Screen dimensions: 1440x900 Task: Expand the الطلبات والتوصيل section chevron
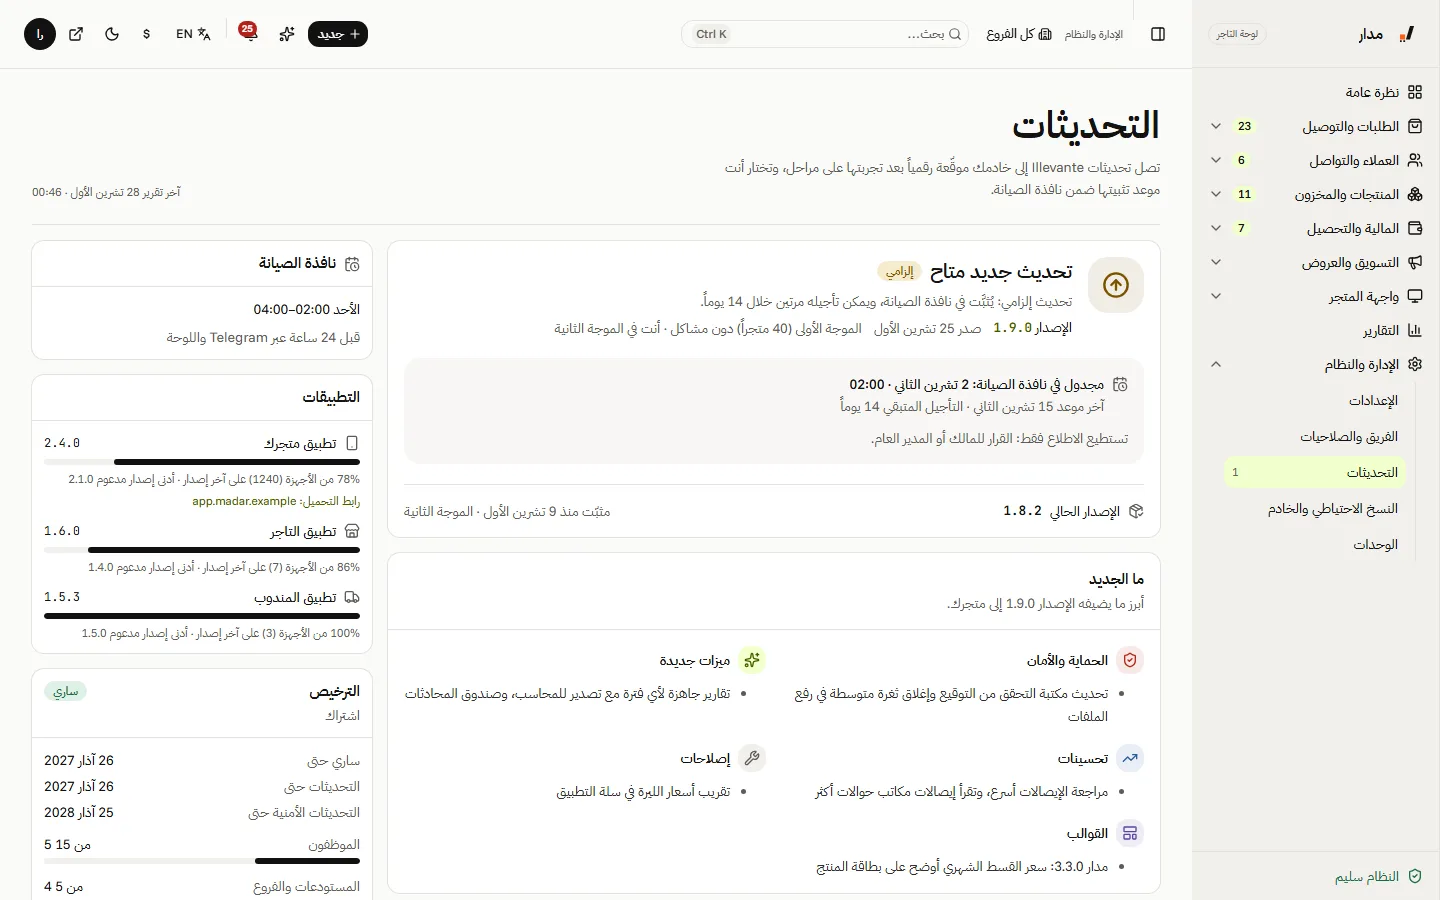point(1216,126)
